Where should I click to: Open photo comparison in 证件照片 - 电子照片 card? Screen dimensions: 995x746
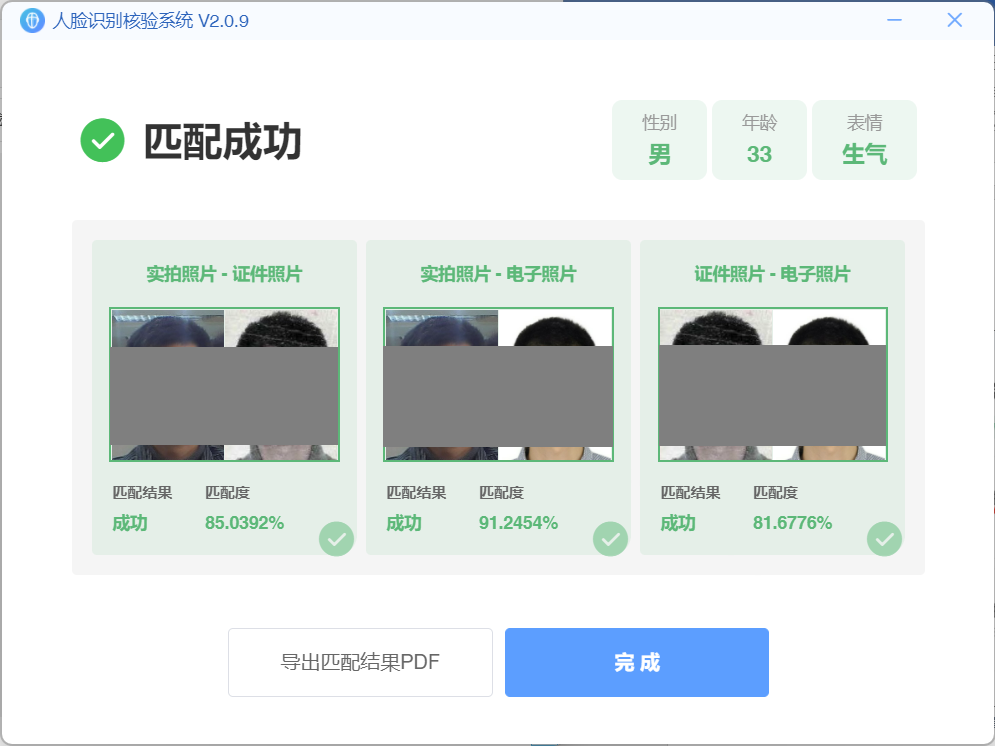point(772,384)
